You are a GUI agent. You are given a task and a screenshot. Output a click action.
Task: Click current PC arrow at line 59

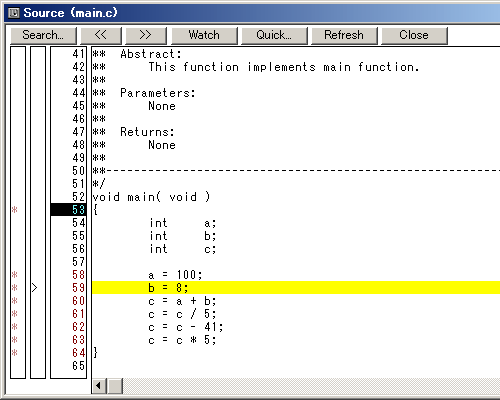tap(35, 288)
